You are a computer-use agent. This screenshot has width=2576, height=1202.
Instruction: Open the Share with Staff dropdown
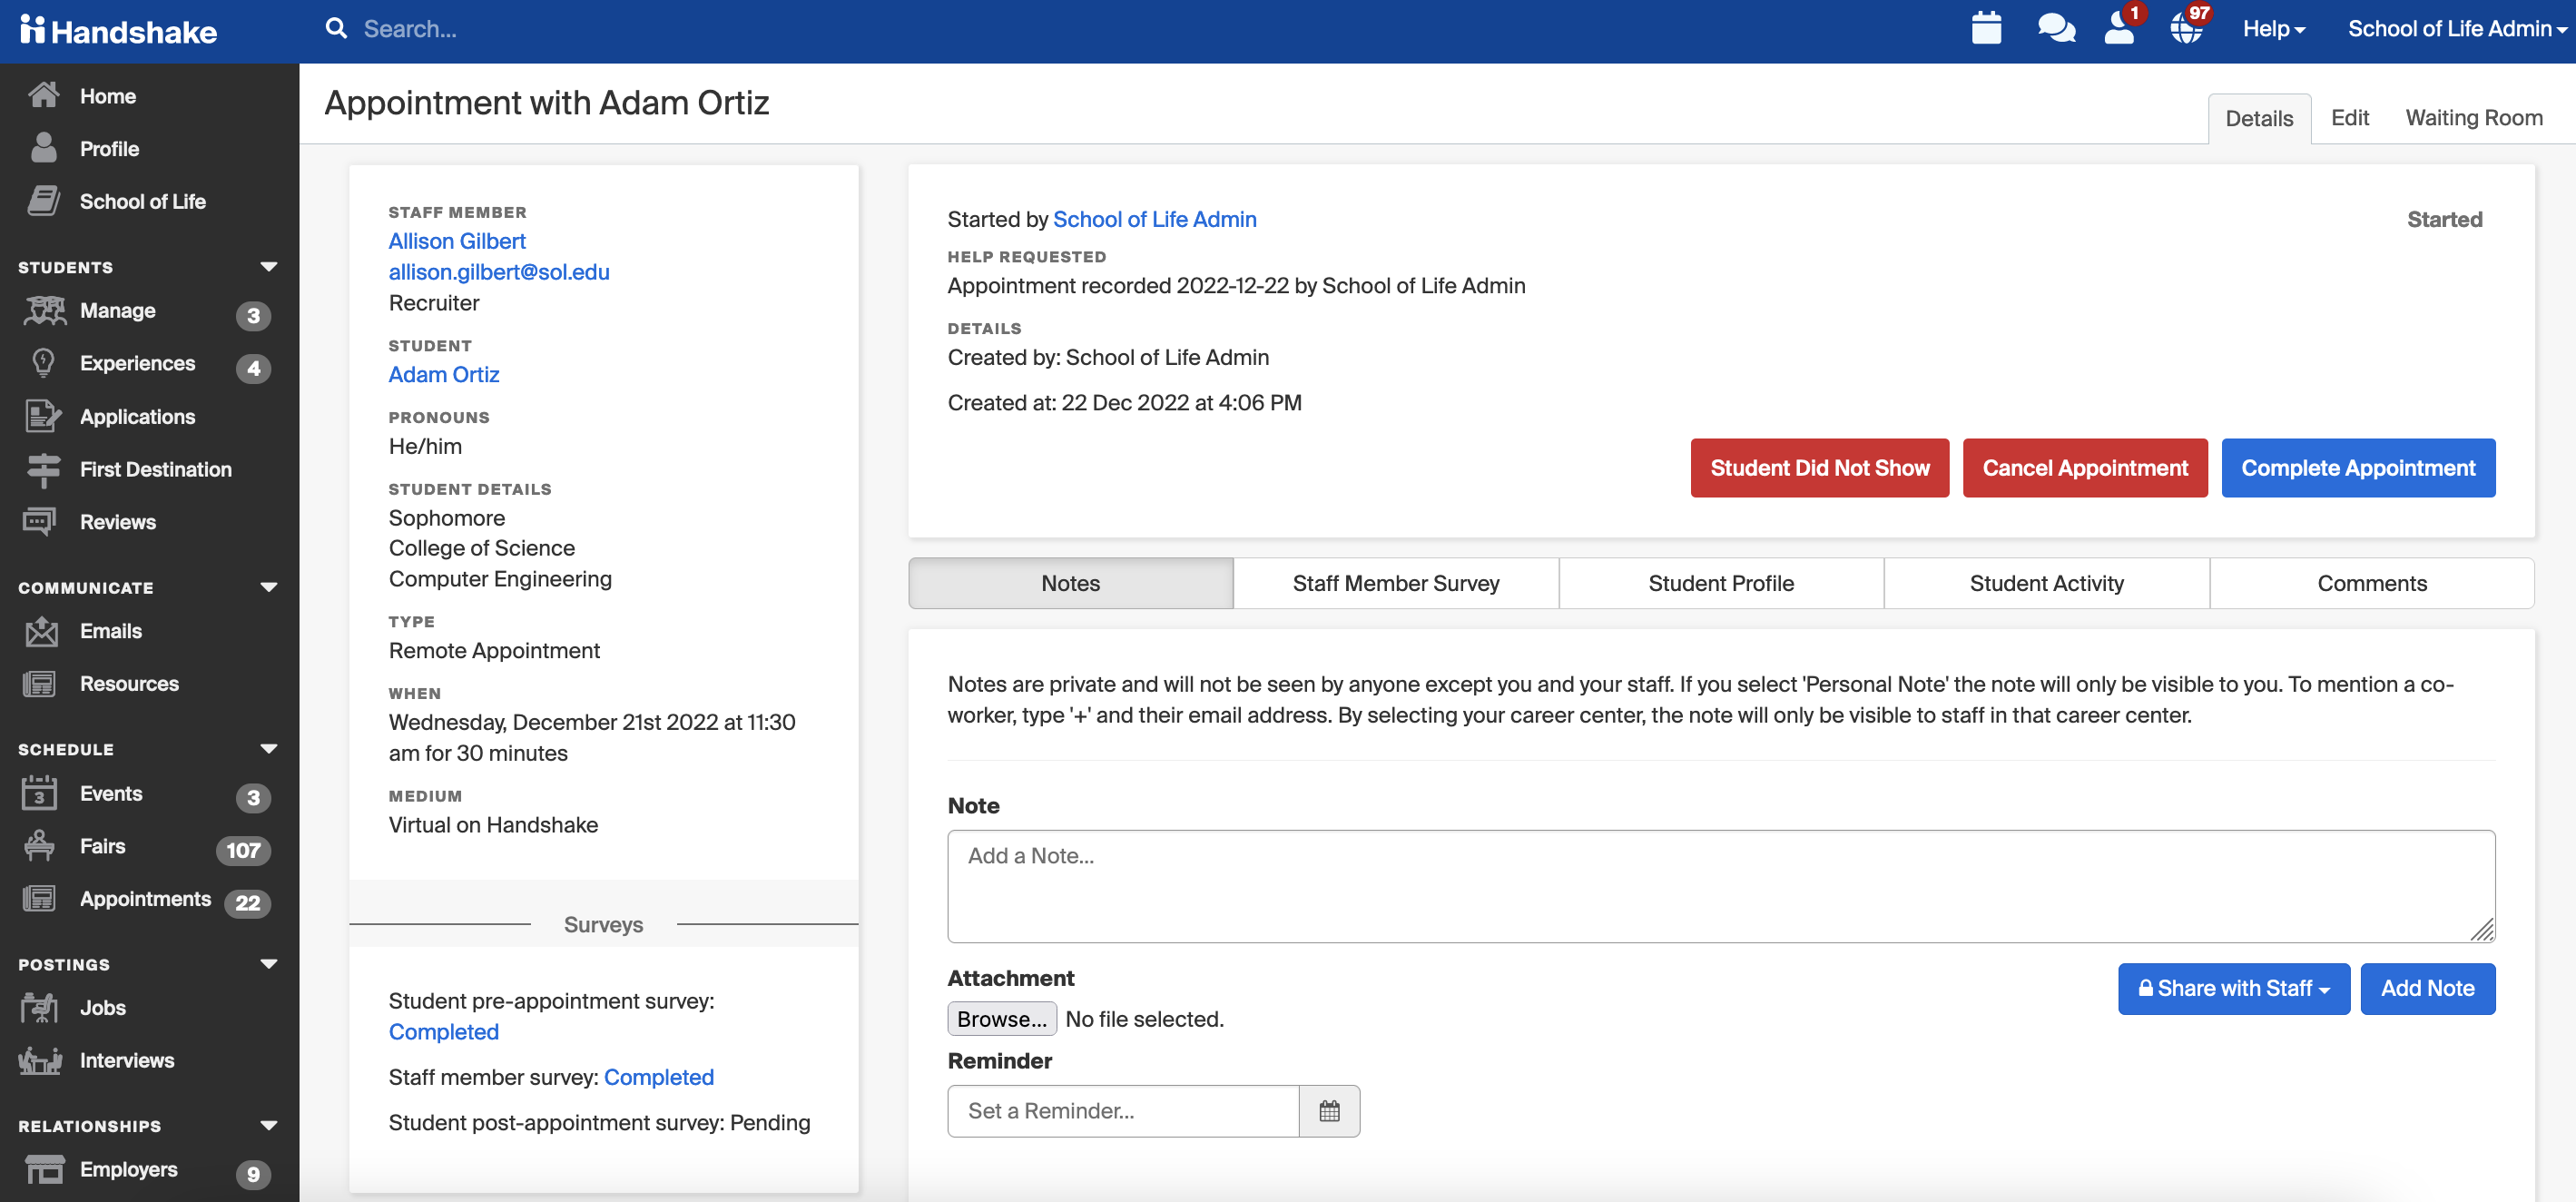coord(2233,988)
